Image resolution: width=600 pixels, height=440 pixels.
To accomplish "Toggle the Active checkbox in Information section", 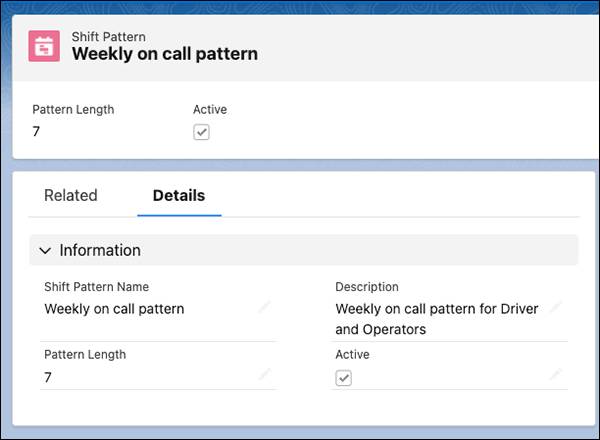I will tap(343, 378).
